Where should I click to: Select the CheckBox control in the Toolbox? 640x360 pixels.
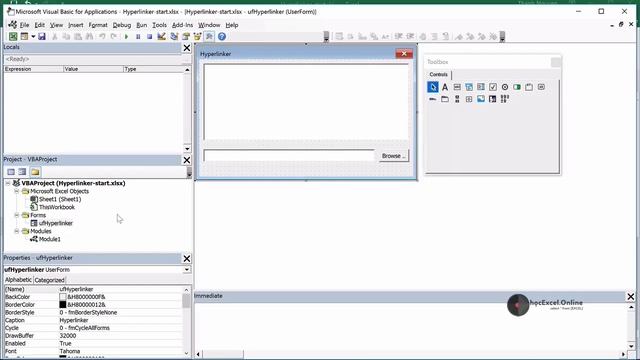pyautogui.click(x=493, y=87)
